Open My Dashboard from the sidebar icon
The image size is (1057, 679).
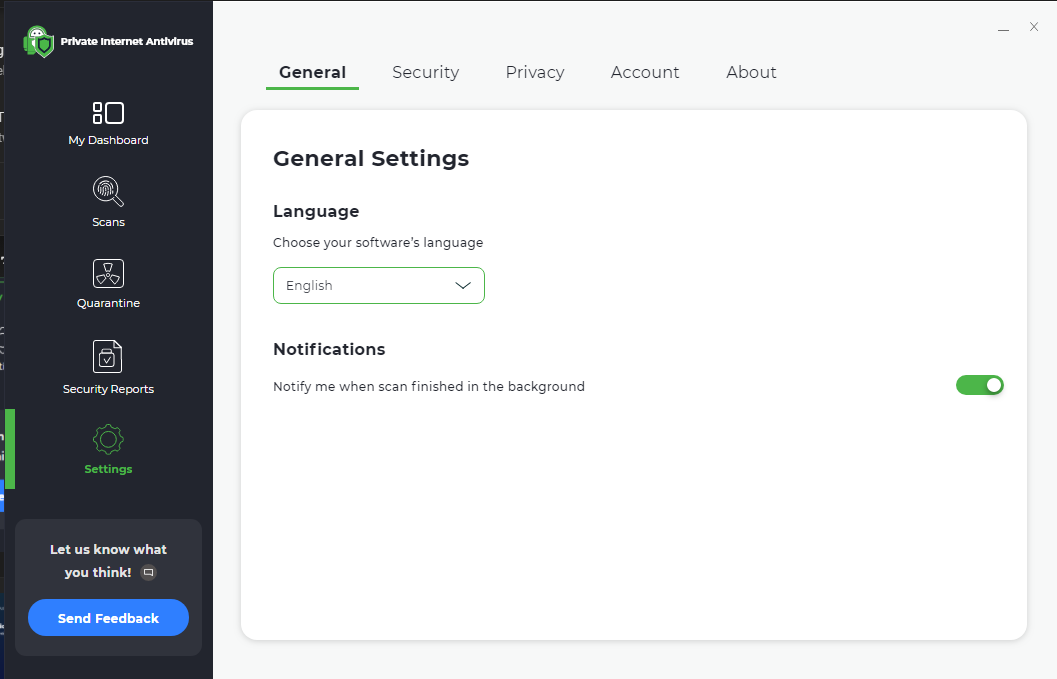(108, 113)
